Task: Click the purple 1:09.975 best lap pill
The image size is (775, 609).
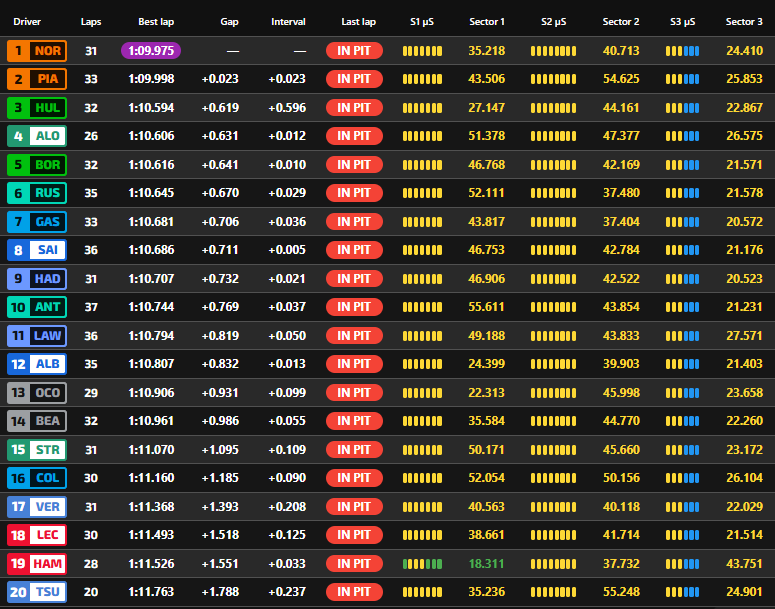Action: (x=151, y=51)
